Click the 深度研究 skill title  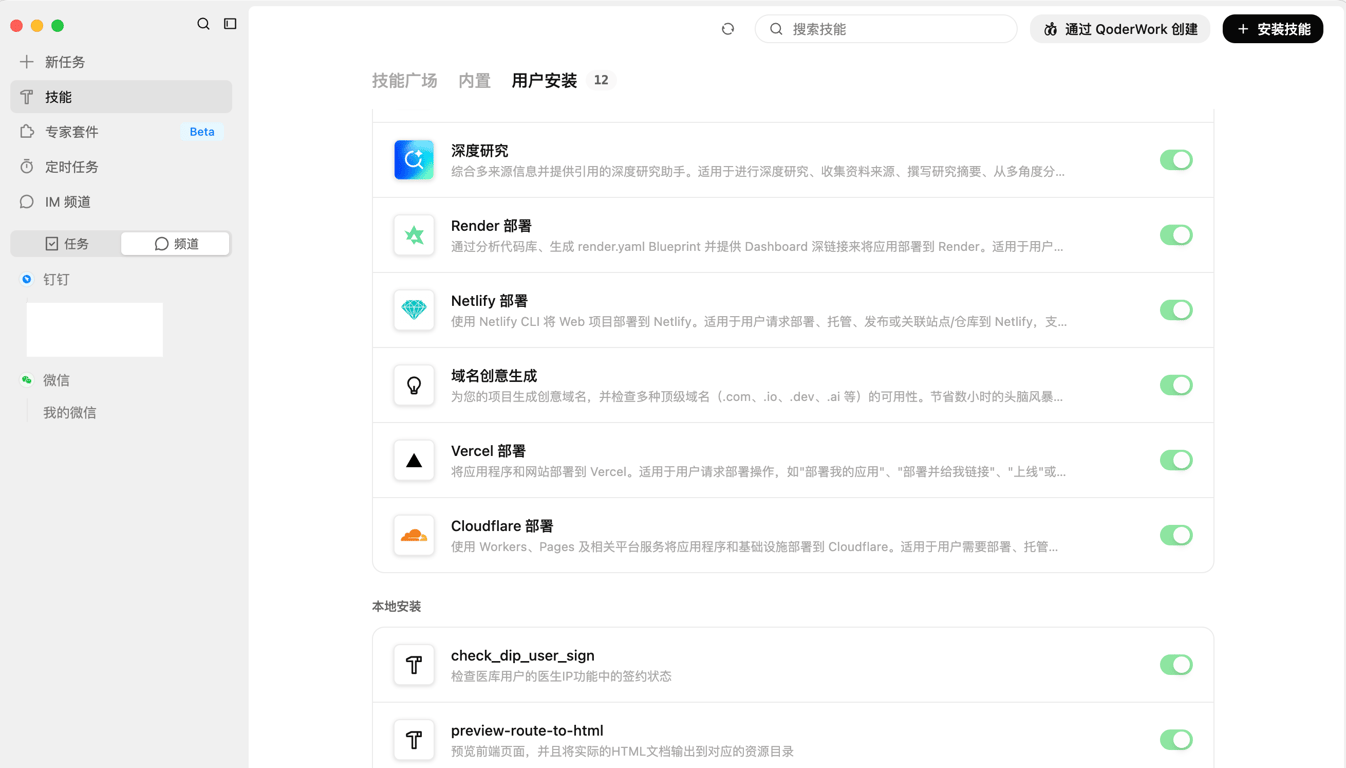point(480,151)
